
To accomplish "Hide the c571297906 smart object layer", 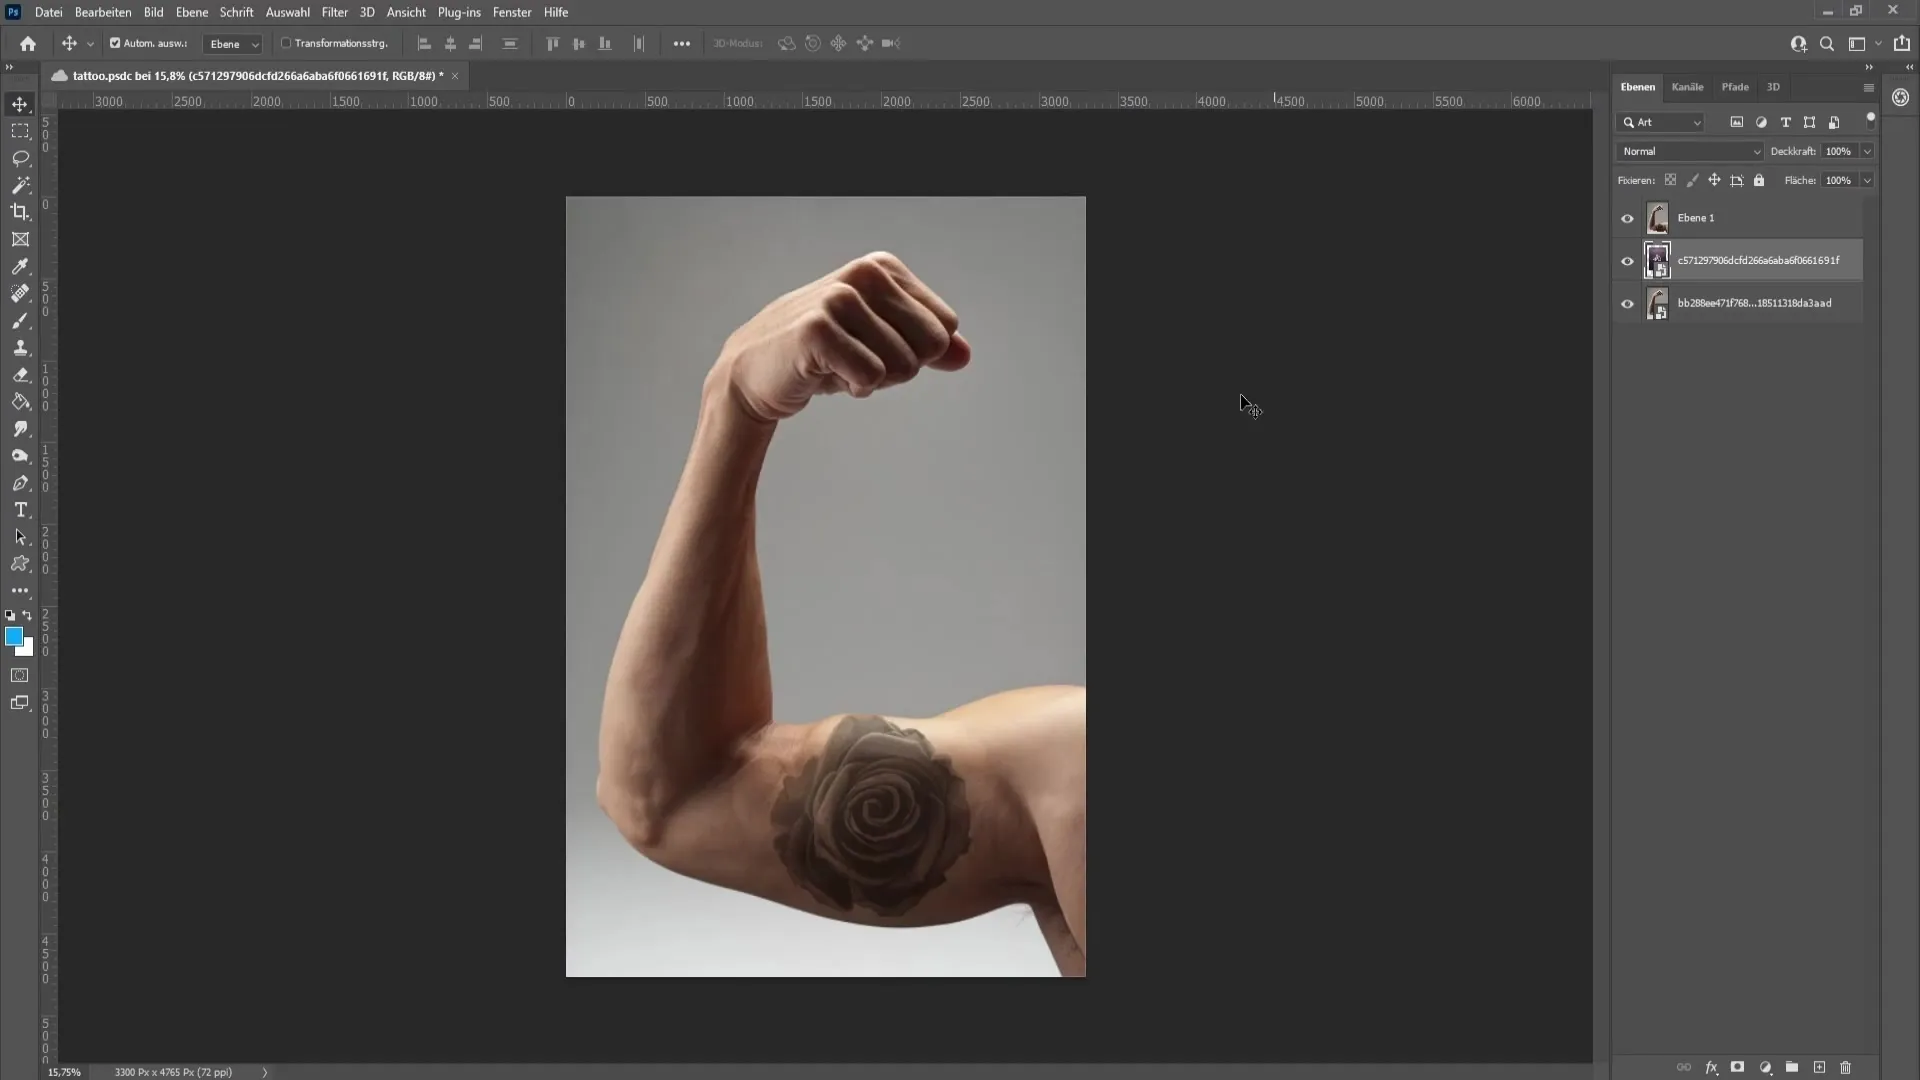I will click(x=1626, y=260).
